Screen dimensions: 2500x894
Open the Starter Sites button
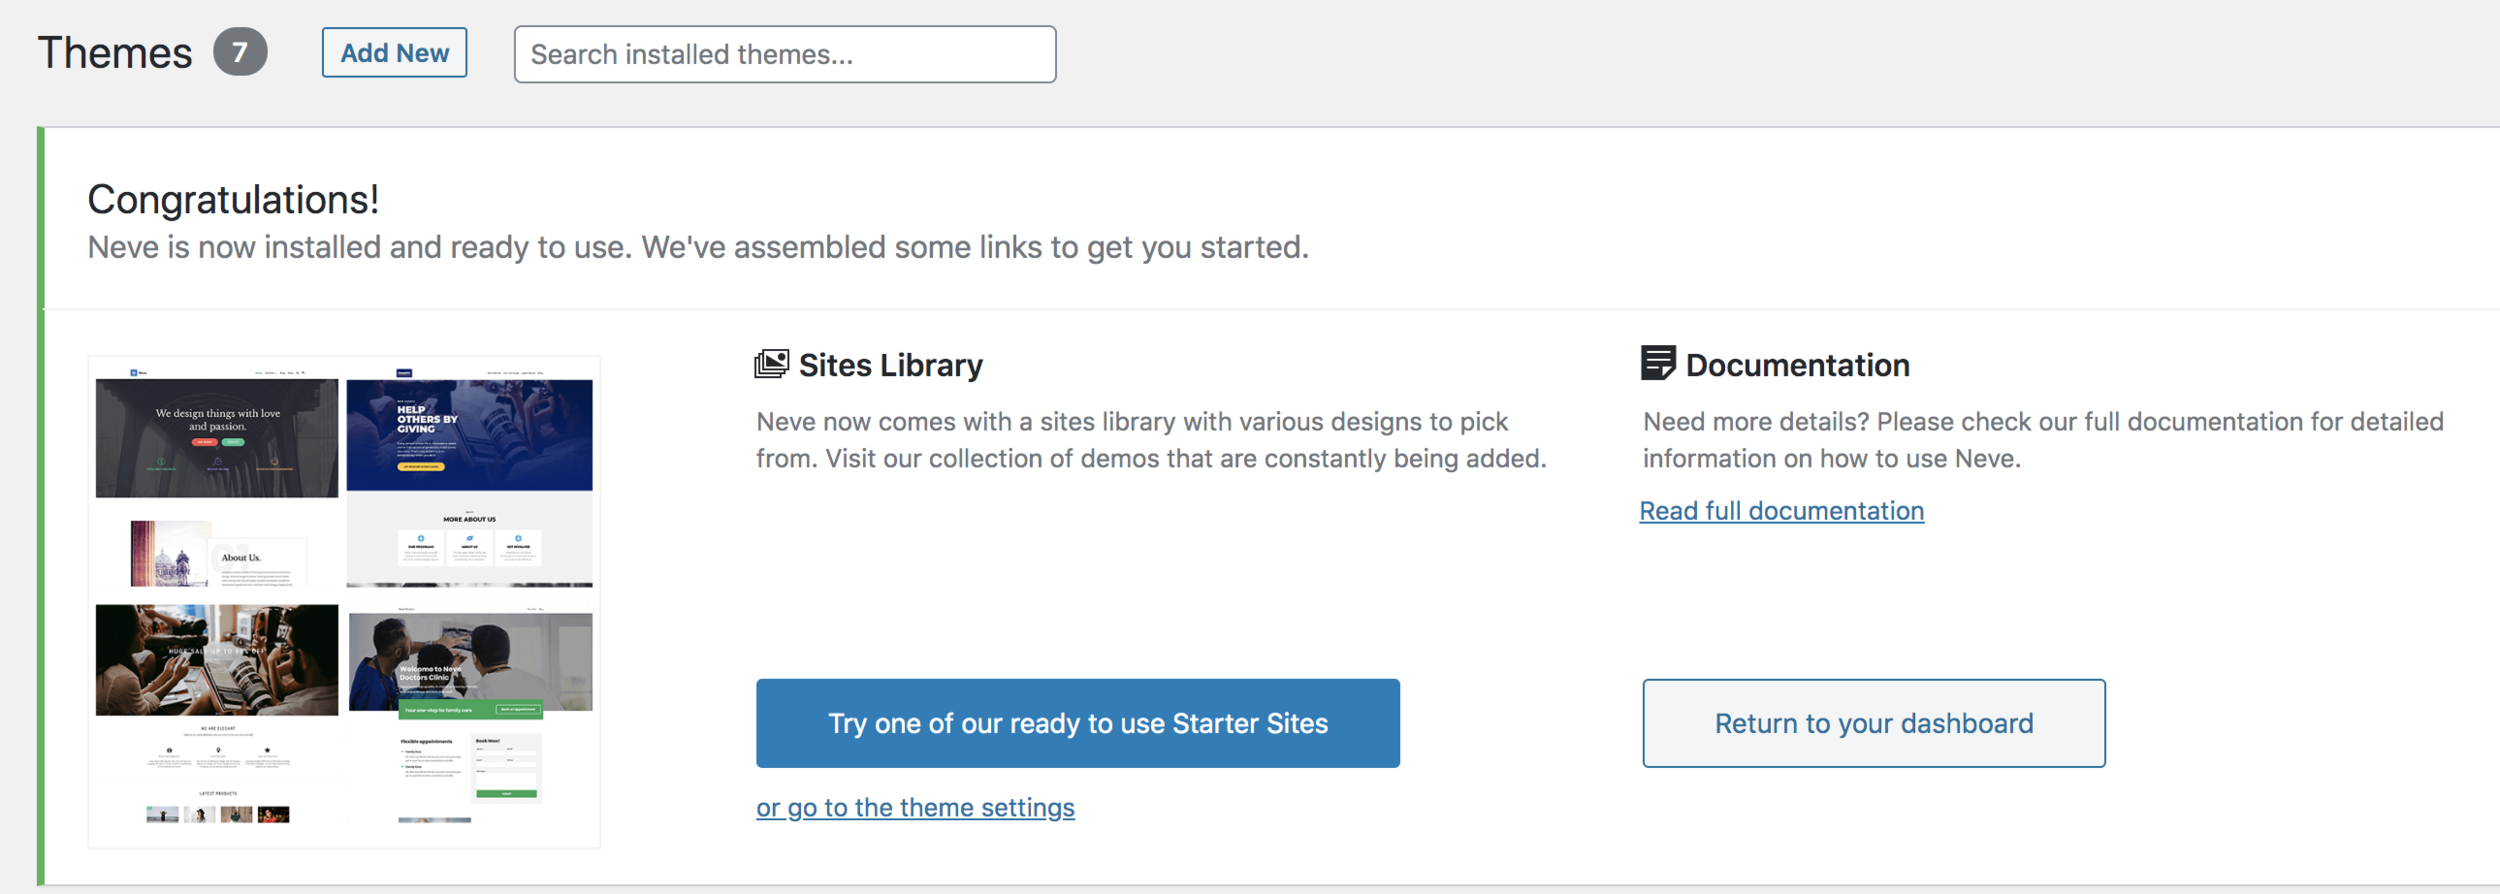point(1078,723)
